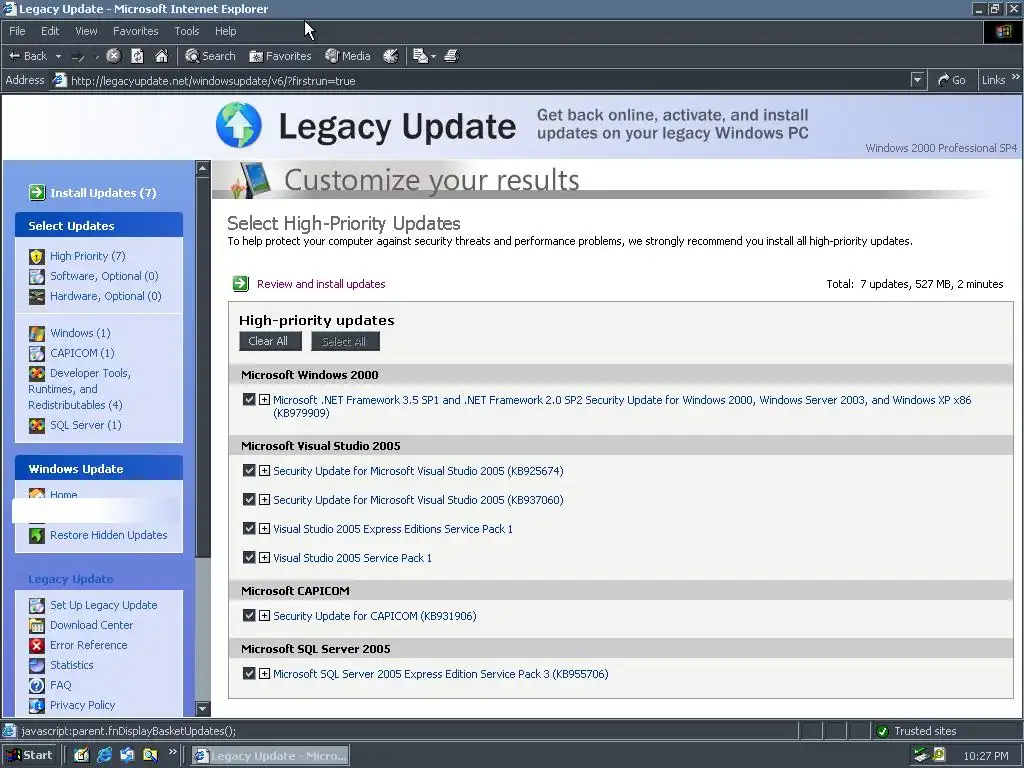
Task: Uncheck Visual Studio 2005 KB937060 update
Action: point(249,499)
